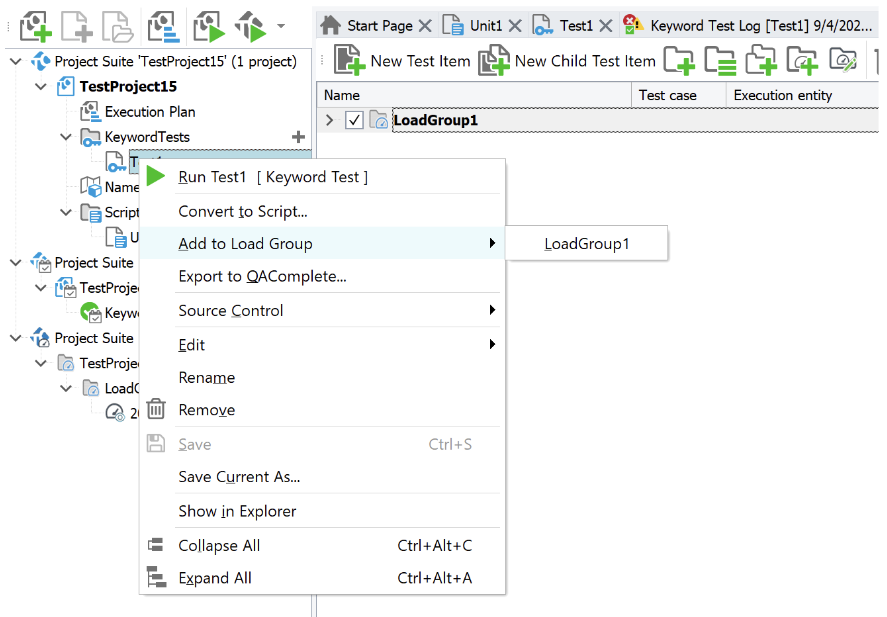887x617 pixels.
Task: Click the Run Project toolbar icon
Action: click(209, 25)
